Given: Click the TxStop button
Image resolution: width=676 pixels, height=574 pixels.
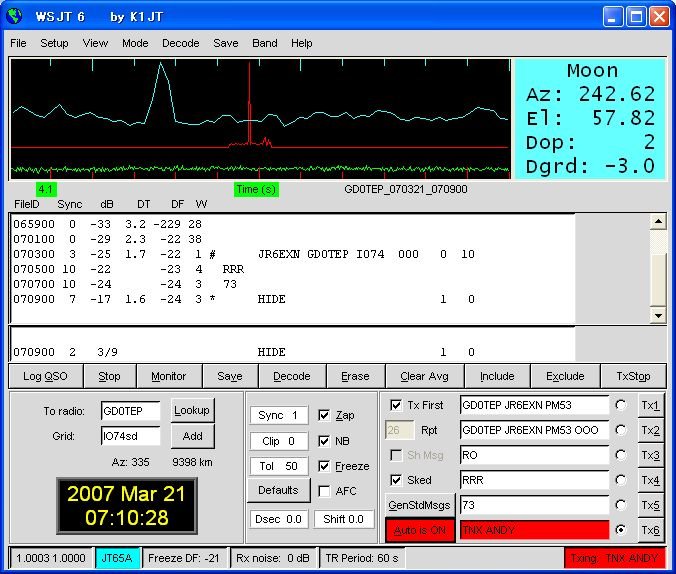Looking at the screenshot, I should point(633,376).
